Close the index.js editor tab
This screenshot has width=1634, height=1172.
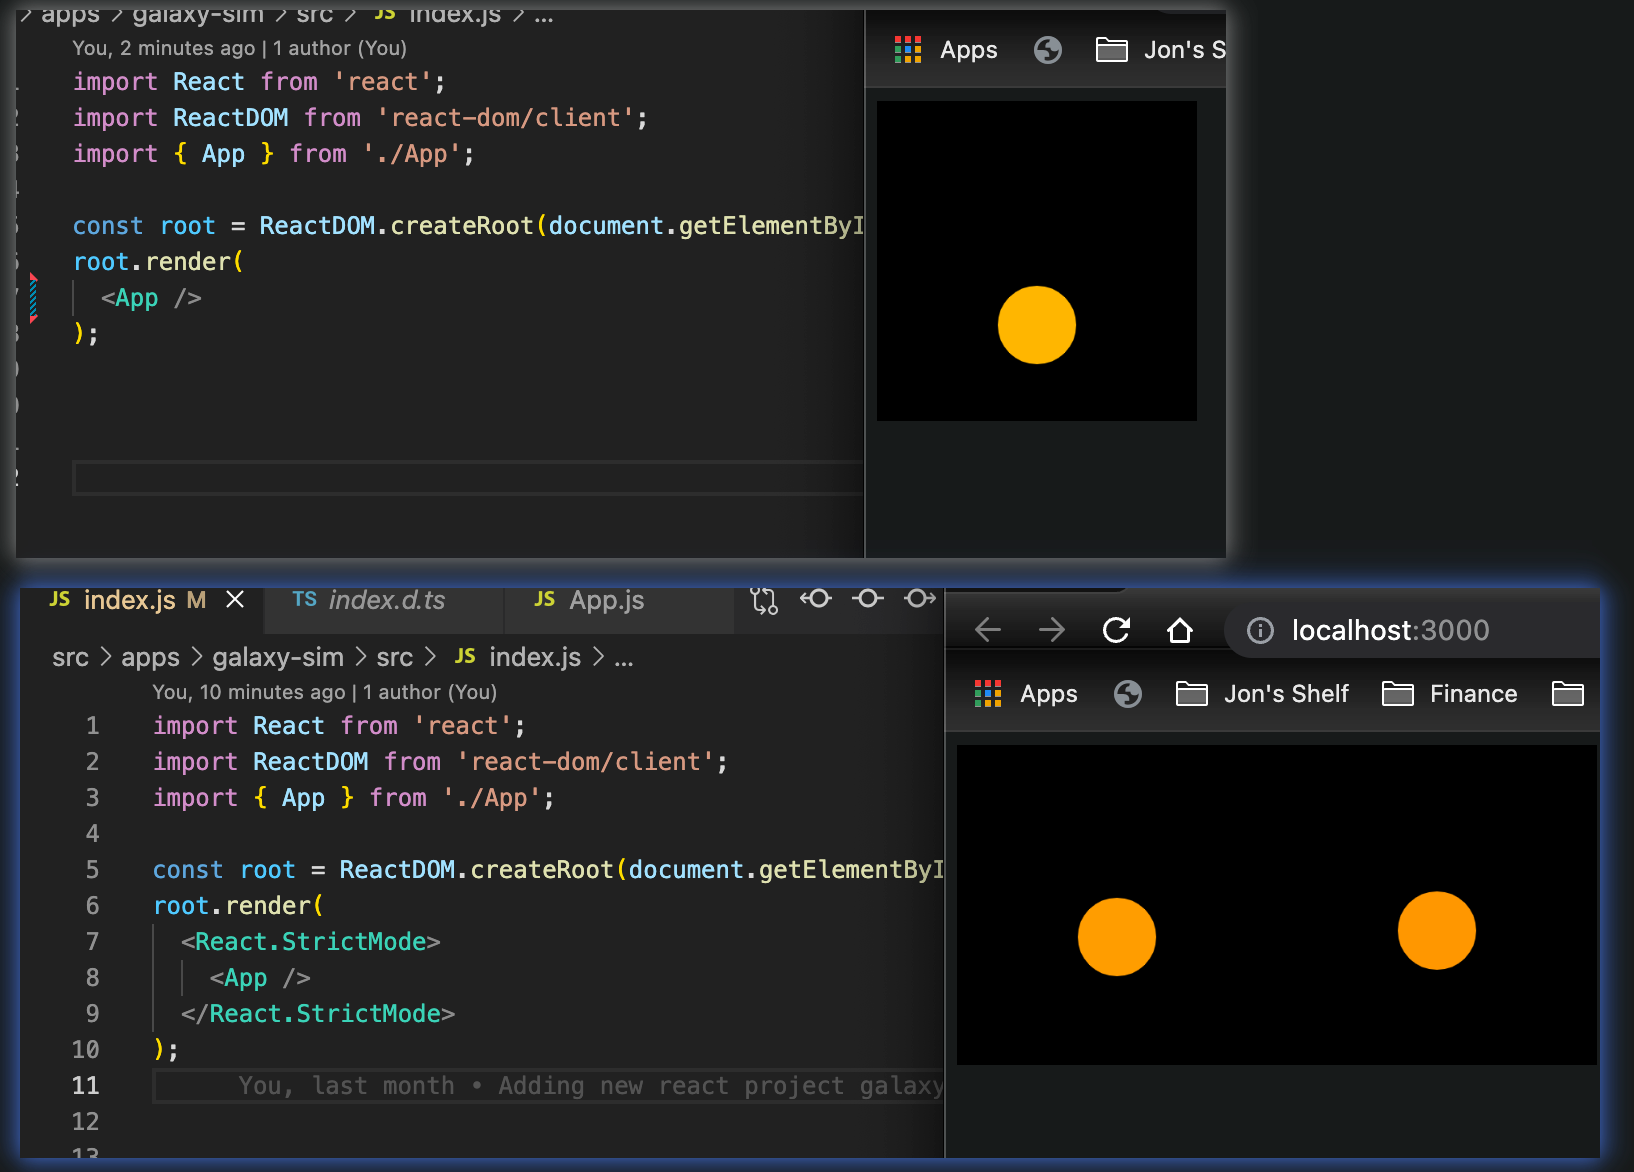[x=235, y=599]
